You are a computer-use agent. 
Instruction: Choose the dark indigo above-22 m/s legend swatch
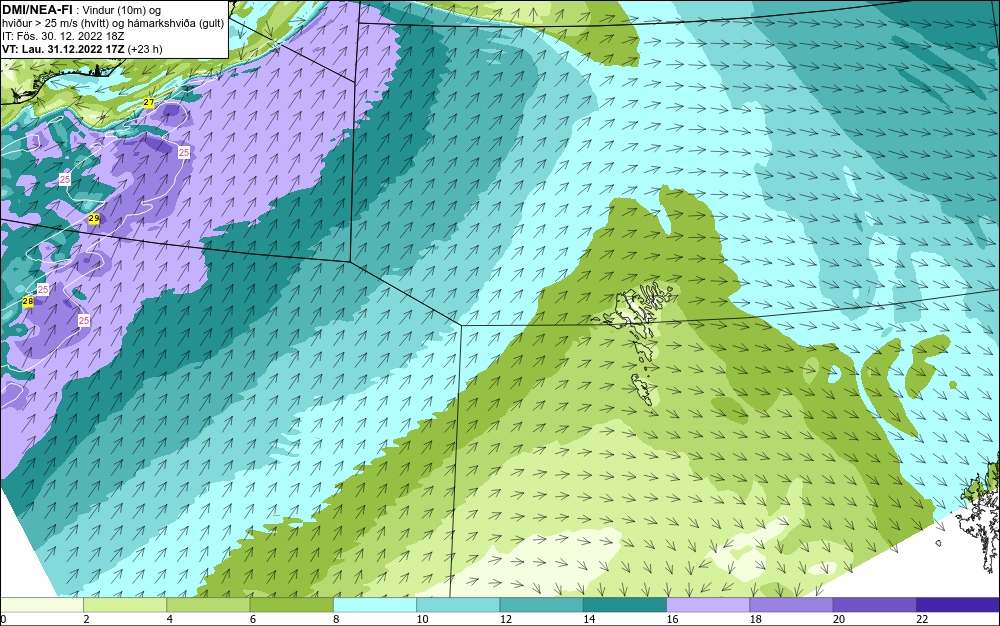click(x=957, y=605)
